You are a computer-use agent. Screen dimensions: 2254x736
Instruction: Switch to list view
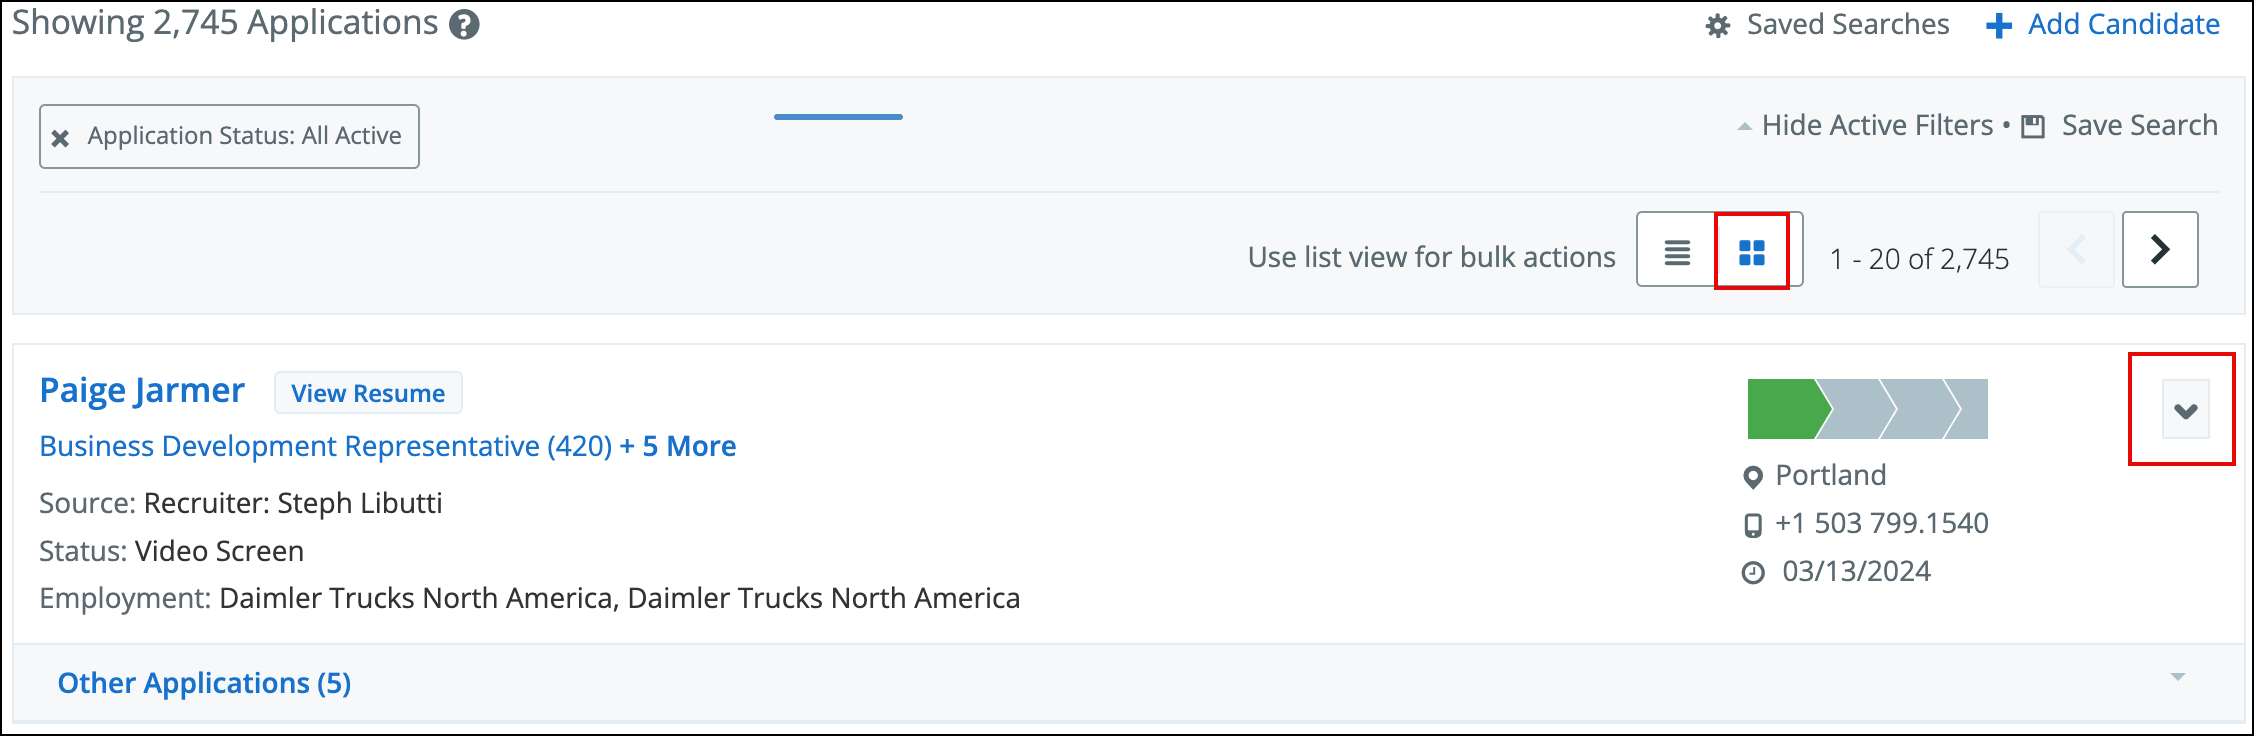click(1677, 252)
